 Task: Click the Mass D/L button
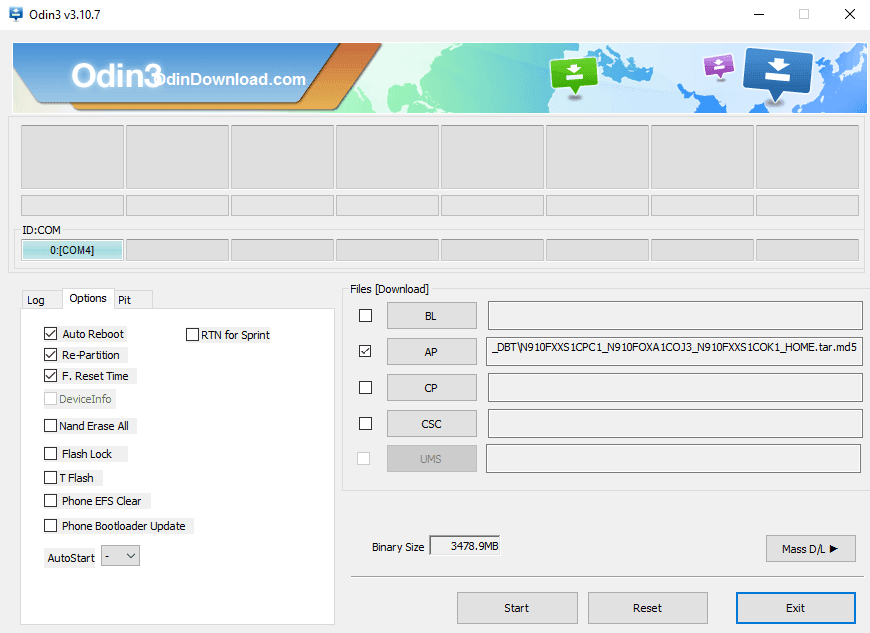click(x=811, y=549)
